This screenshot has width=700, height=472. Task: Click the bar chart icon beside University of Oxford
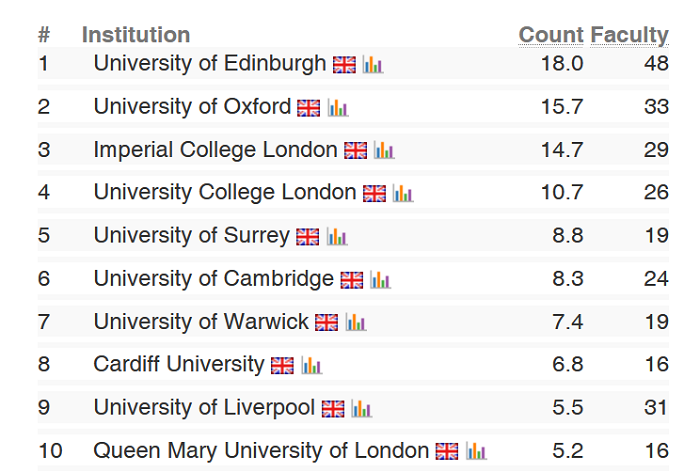[338, 108]
